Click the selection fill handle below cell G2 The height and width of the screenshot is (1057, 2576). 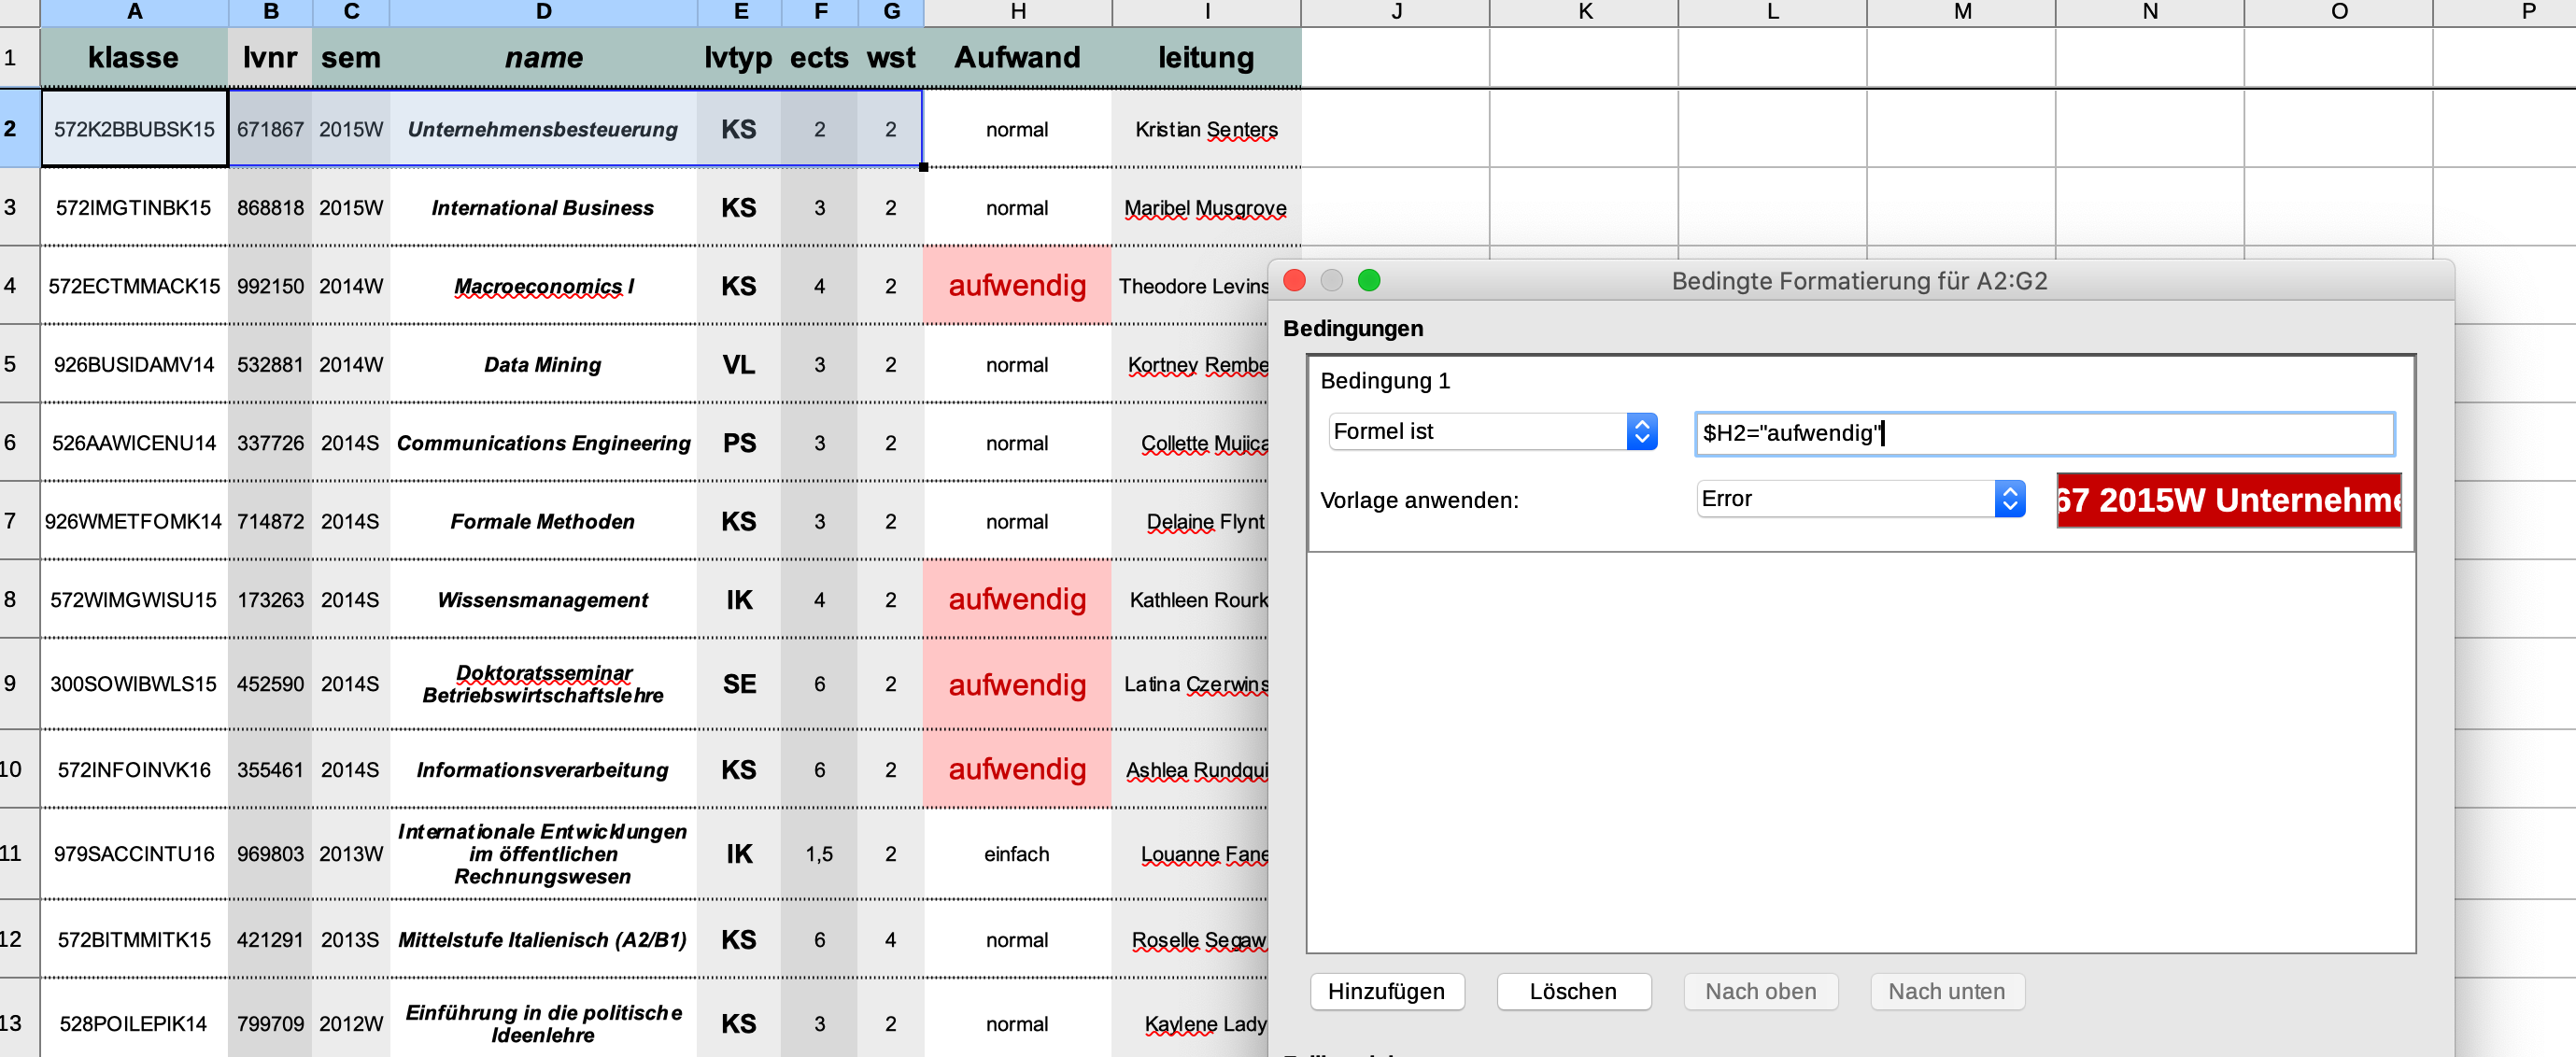923,167
